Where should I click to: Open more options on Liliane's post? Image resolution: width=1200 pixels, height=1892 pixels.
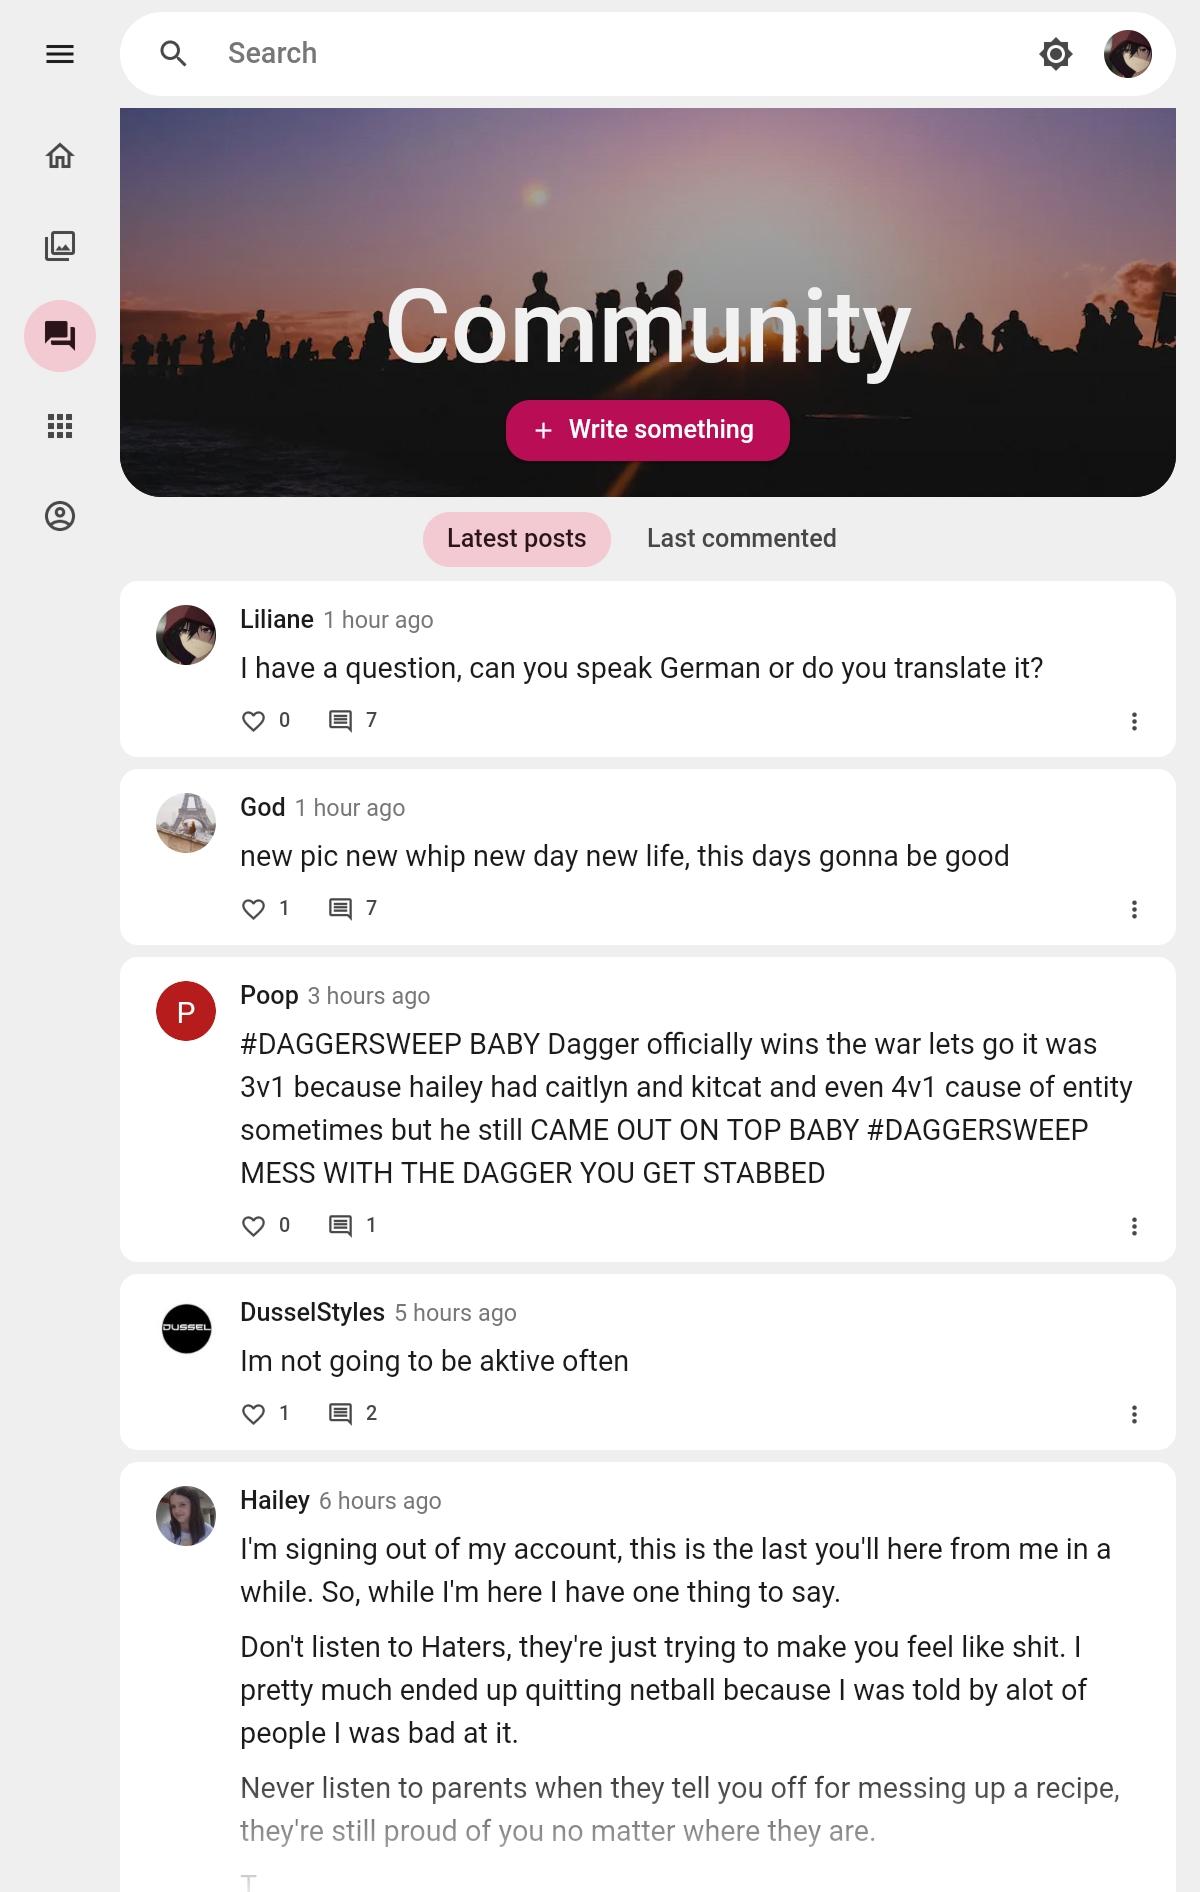click(x=1134, y=721)
